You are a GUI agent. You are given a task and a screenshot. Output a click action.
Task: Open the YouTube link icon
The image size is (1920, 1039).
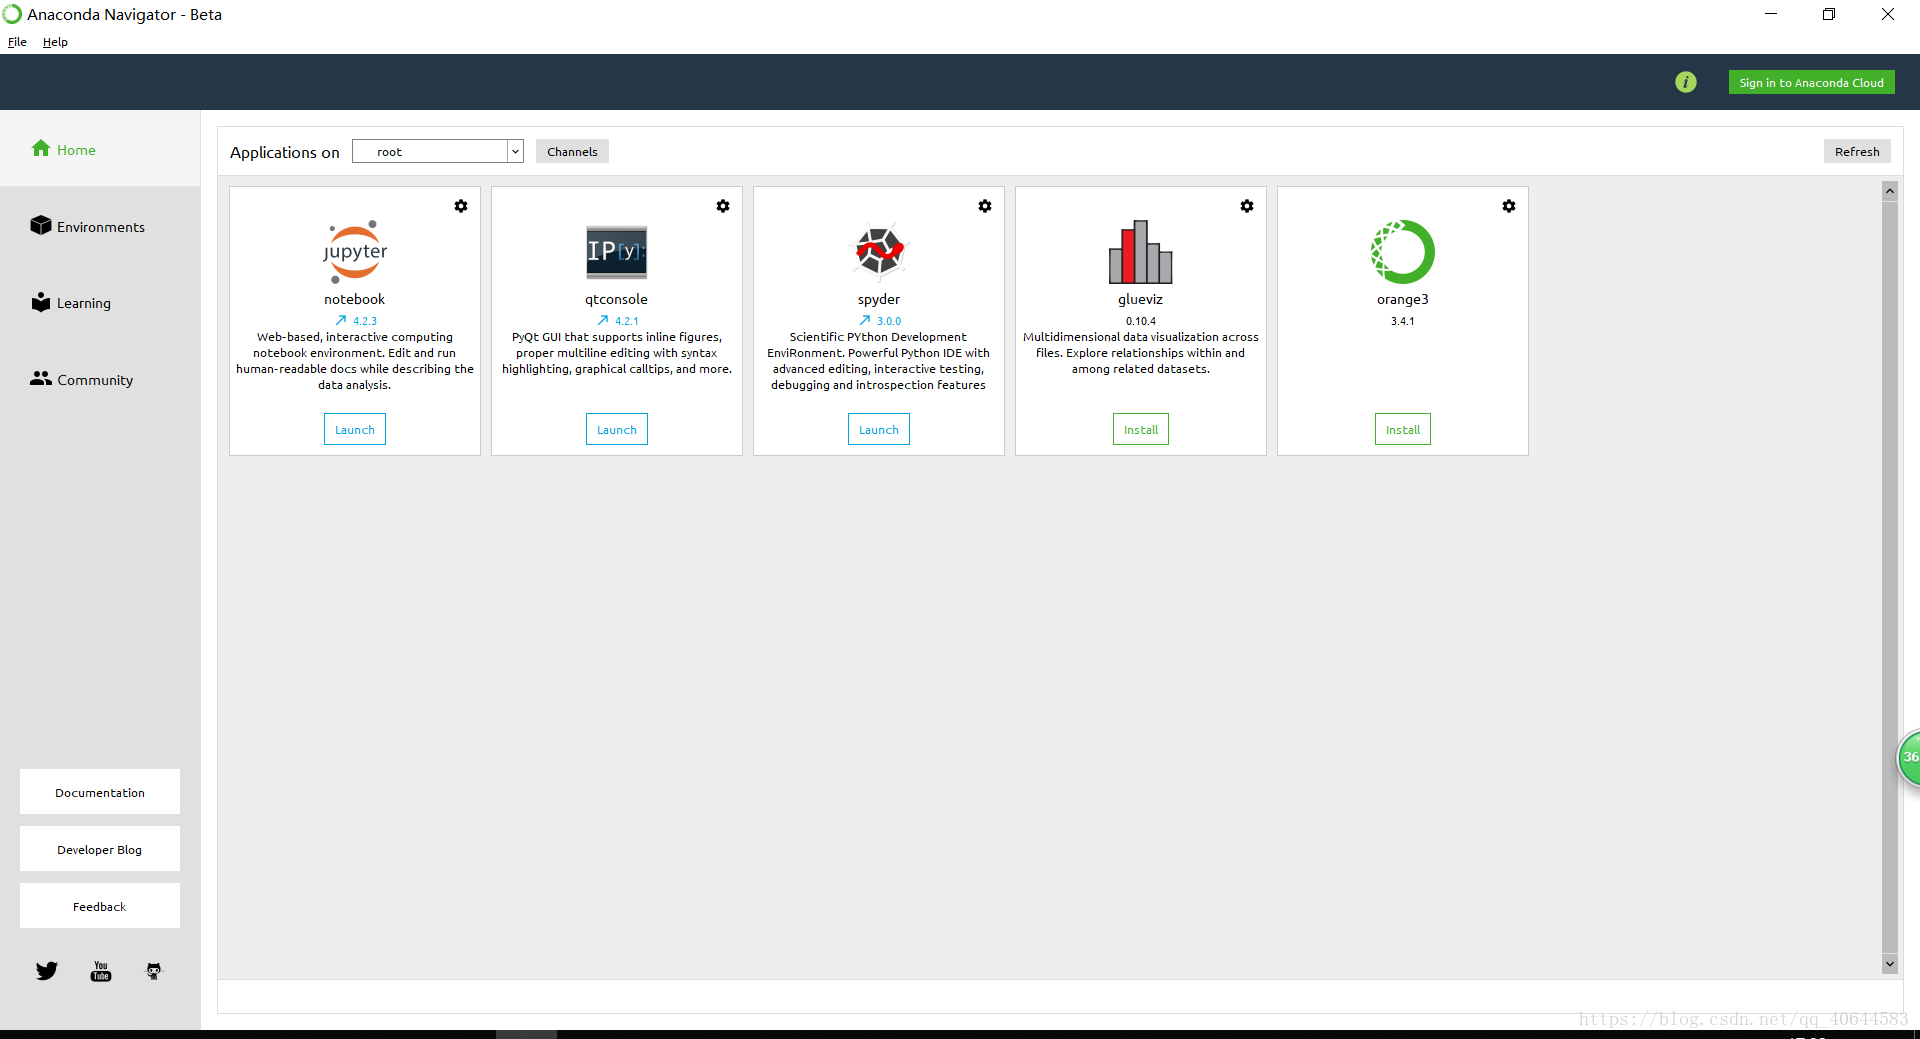pos(101,971)
